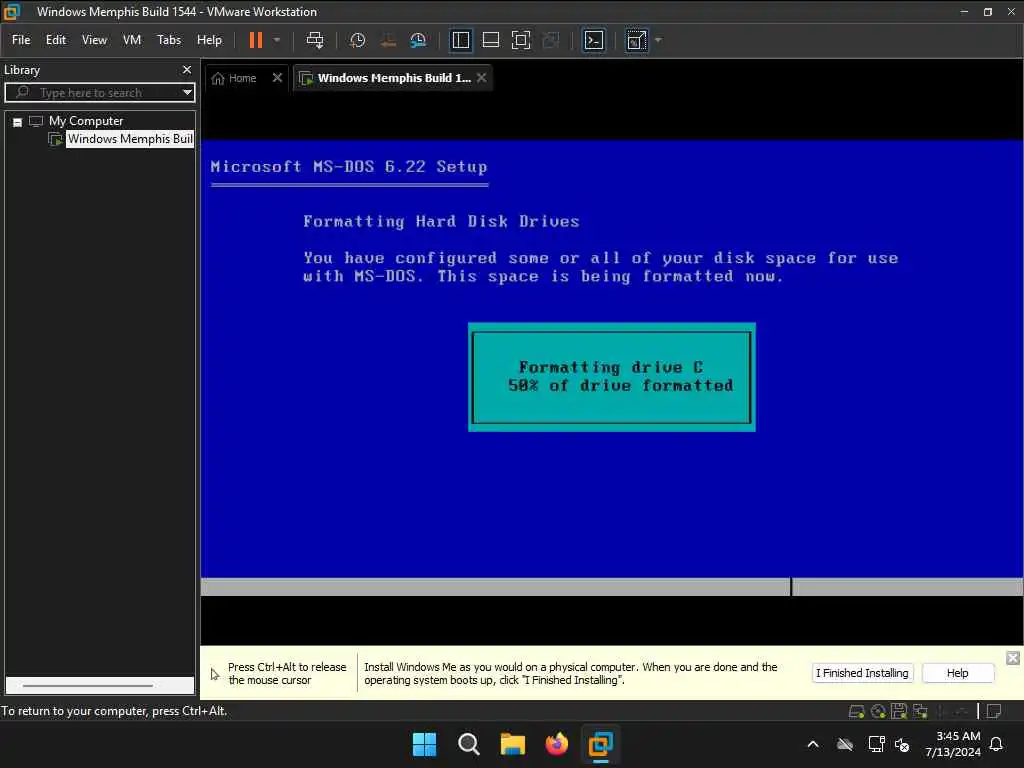Click OneDrive cloud tray icon
Viewport: 1024px width, 768px height.
point(845,744)
